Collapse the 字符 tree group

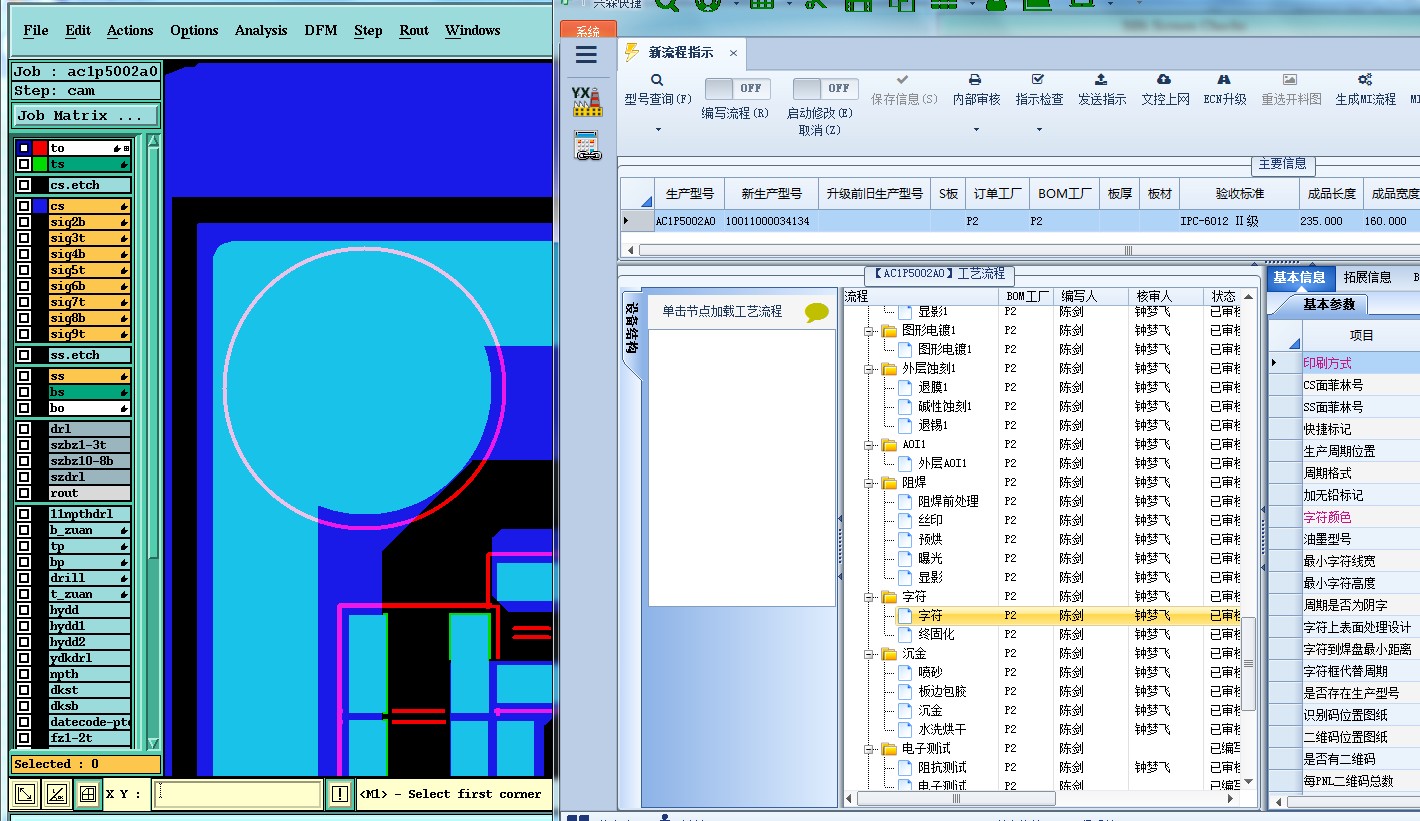(870, 596)
